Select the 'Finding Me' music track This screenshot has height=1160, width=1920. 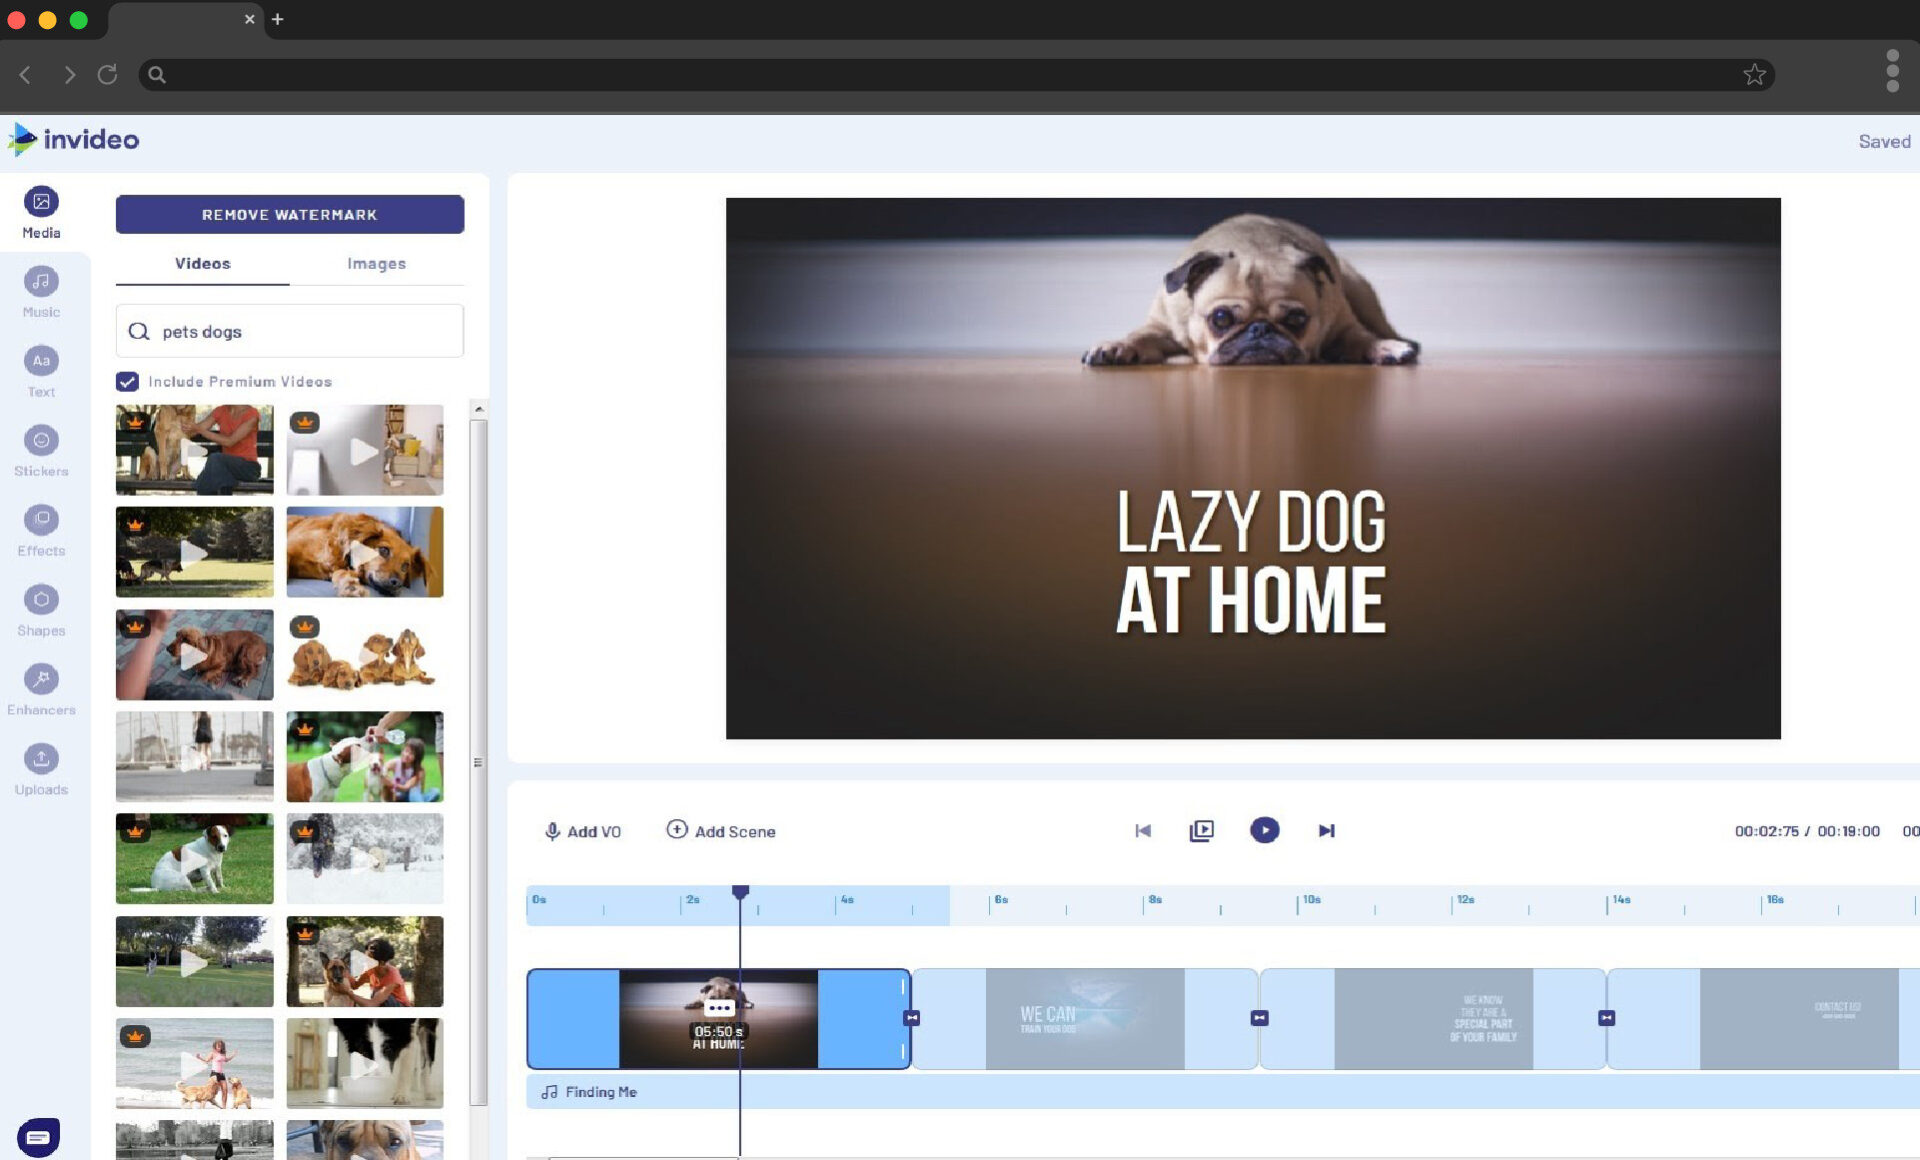pyautogui.click(x=1223, y=1092)
